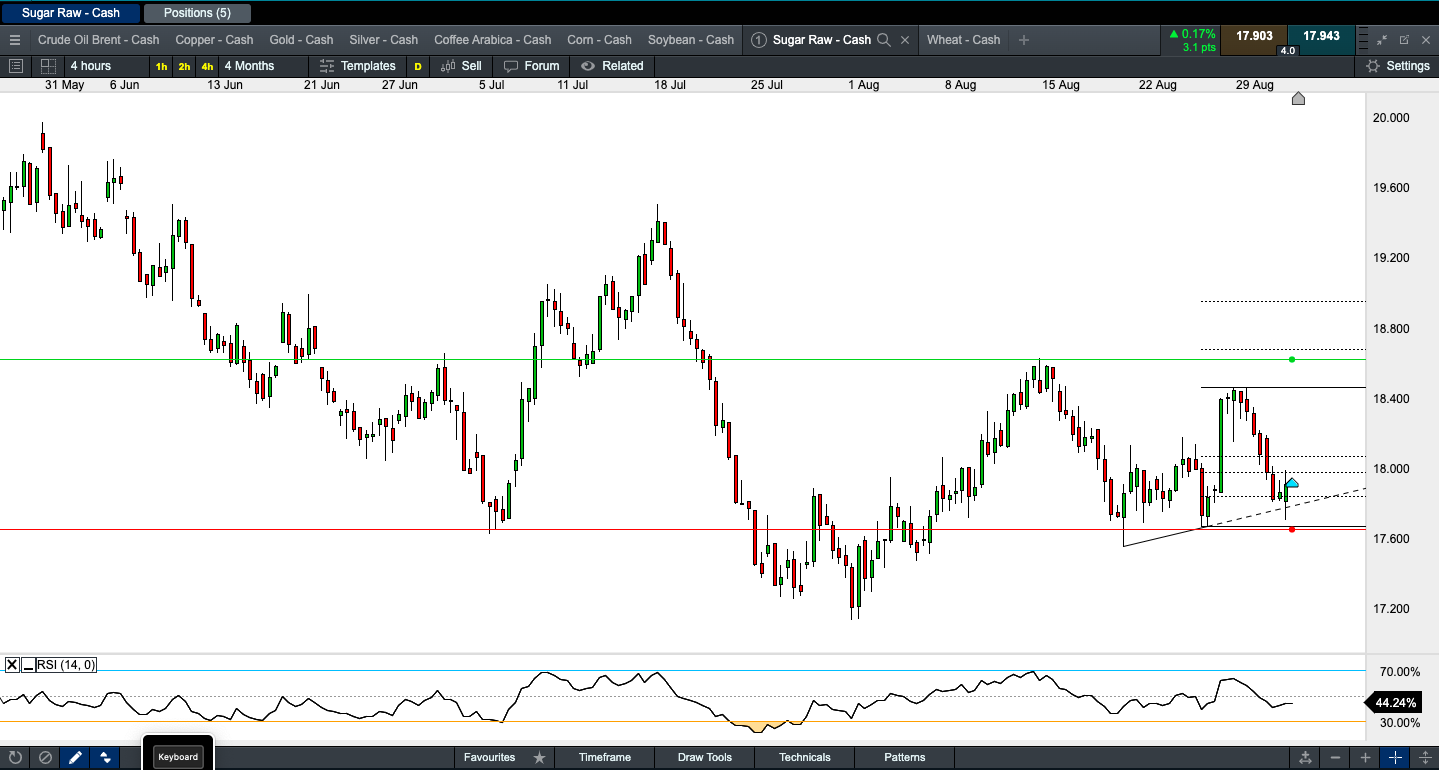Click the reset/refresh icon in the bottom-left toolbar
The height and width of the screenshot is (770, 1439).
click(x=15, y=757)
